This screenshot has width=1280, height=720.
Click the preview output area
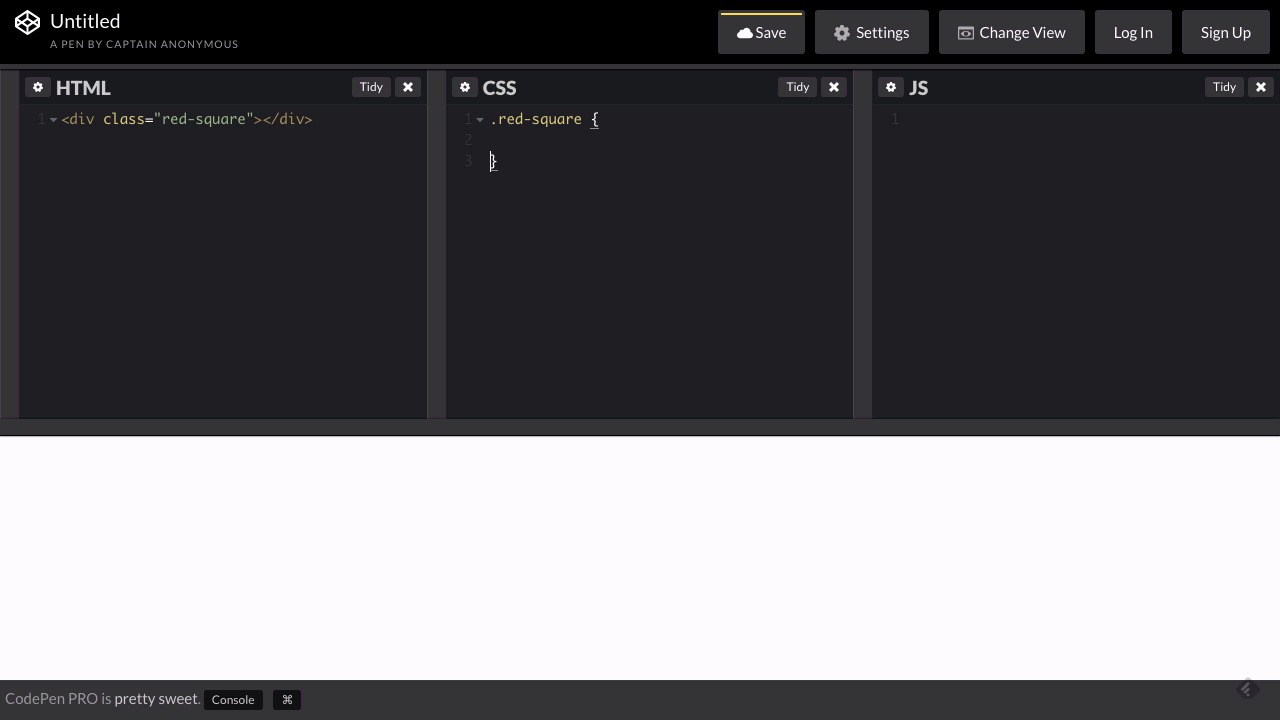click(x=640, y=558)
